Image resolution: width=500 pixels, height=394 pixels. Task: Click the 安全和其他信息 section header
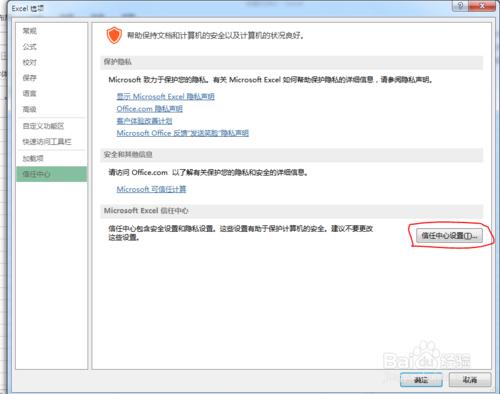point(292,155)
